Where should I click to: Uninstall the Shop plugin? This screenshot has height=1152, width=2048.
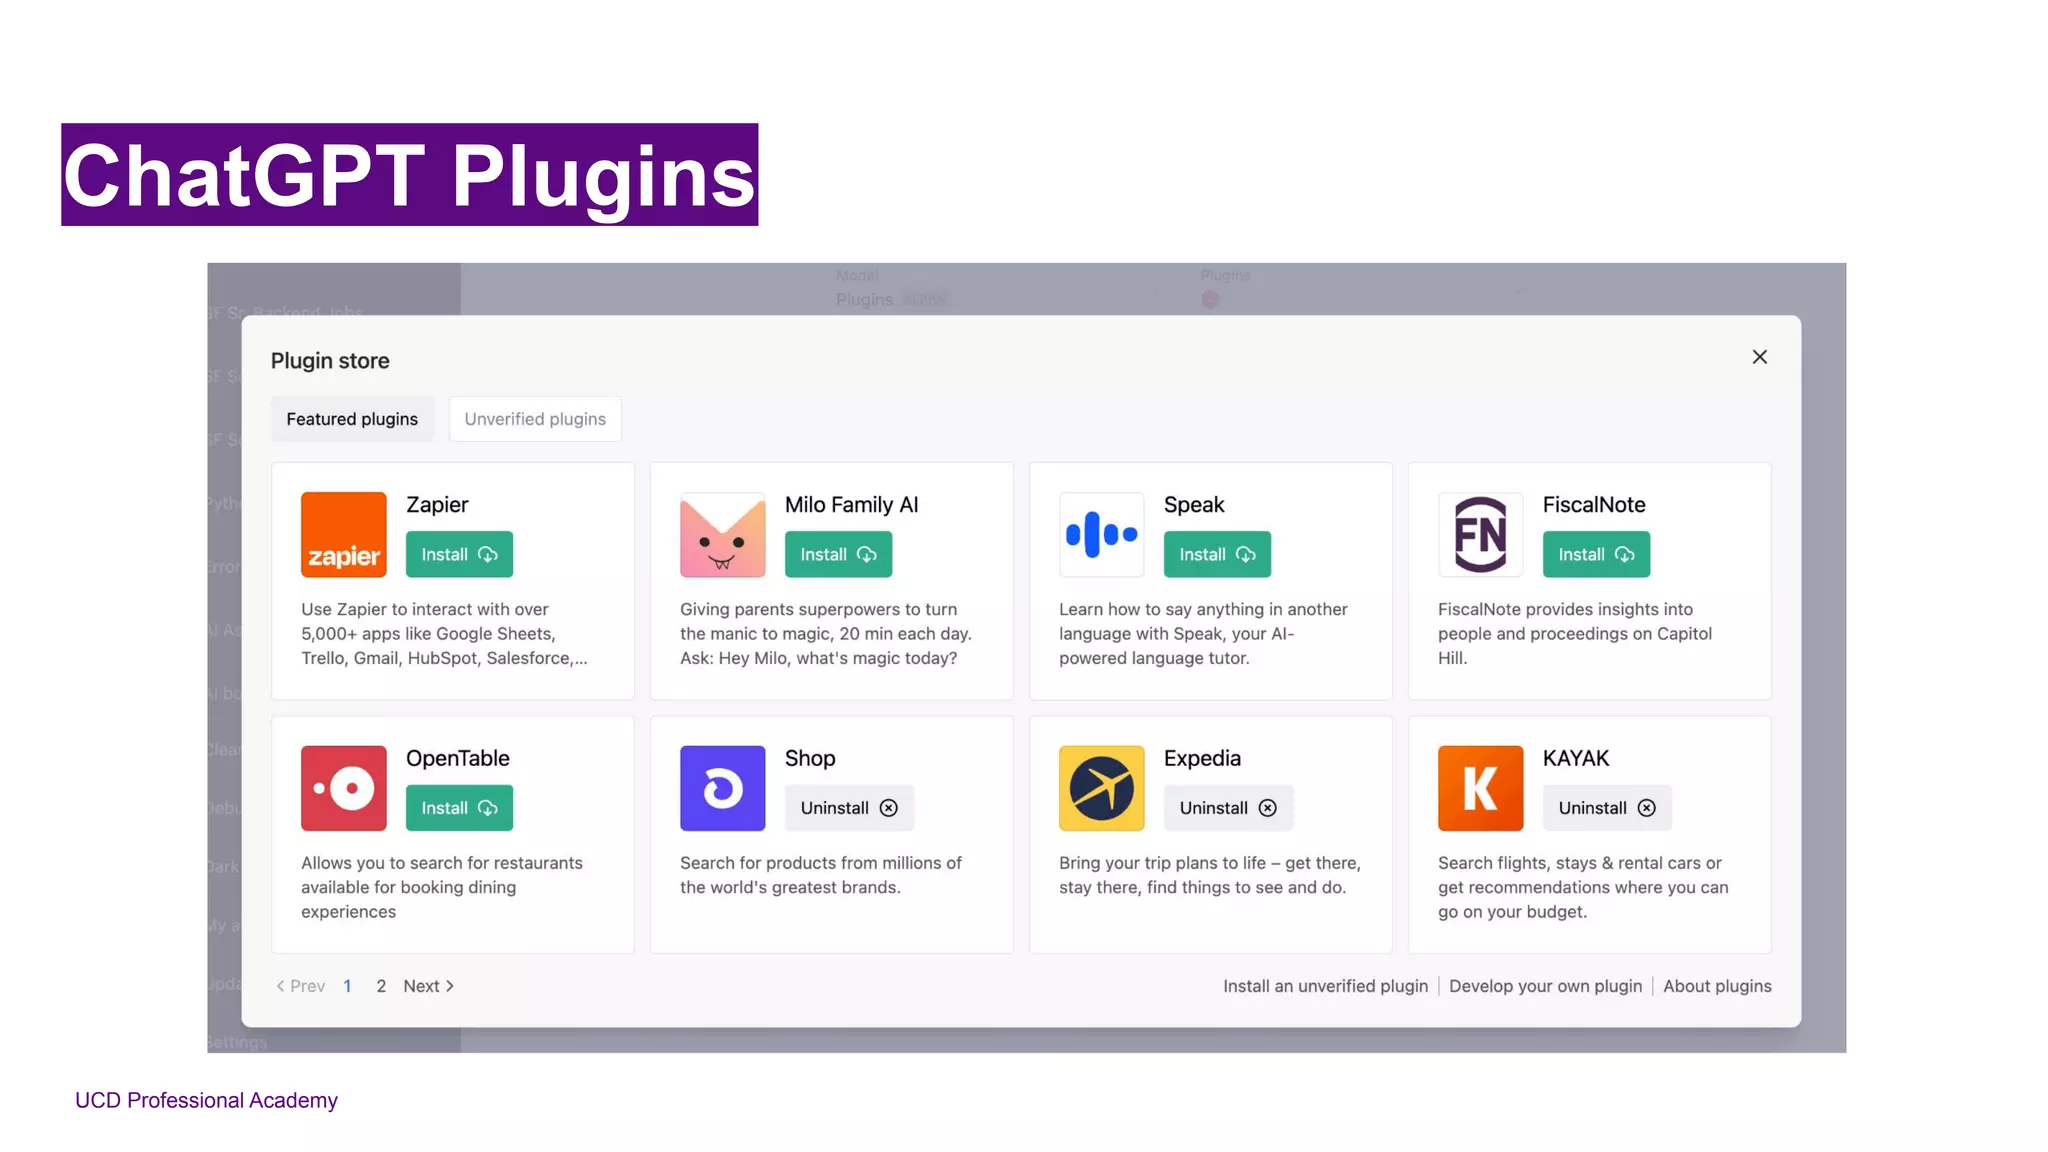pos(849,808)
